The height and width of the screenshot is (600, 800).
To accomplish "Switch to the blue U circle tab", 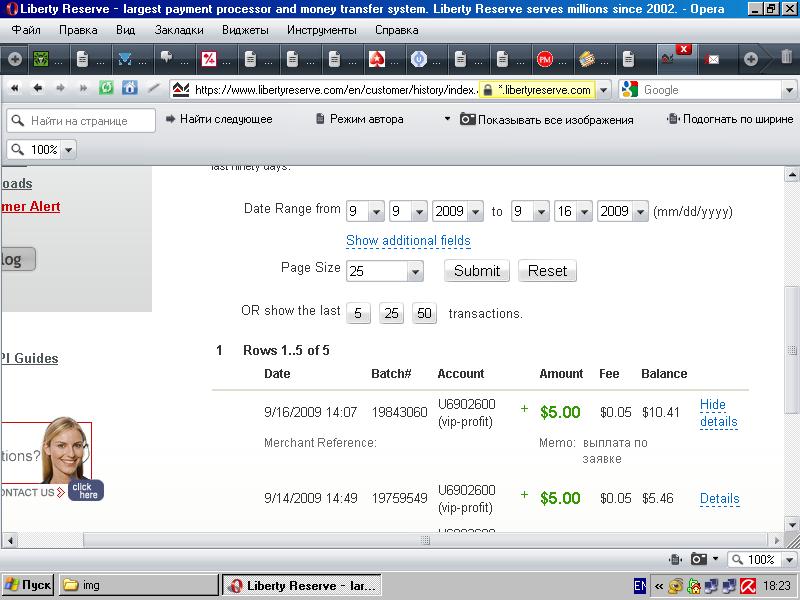I will 418,59.
